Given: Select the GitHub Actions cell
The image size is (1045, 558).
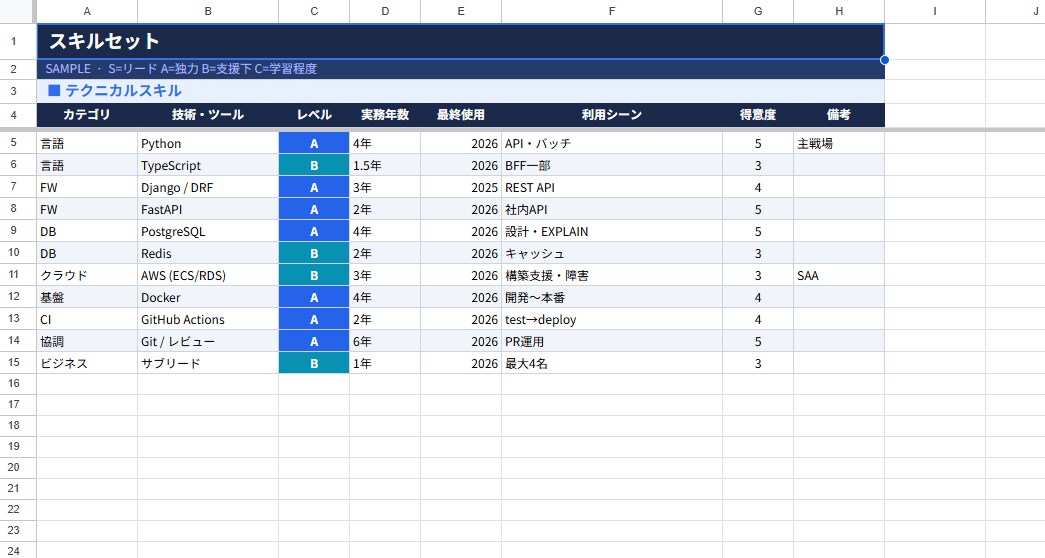Looking at the screenshot, I should 208,319.
